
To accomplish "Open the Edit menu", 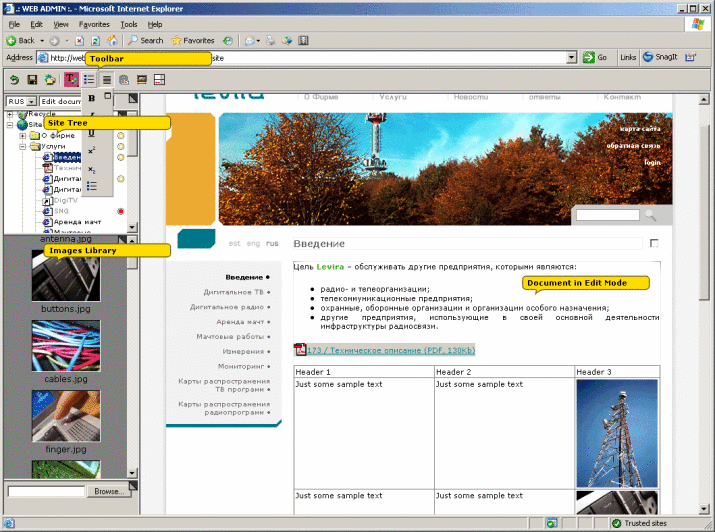I will [x=36, y=25].
